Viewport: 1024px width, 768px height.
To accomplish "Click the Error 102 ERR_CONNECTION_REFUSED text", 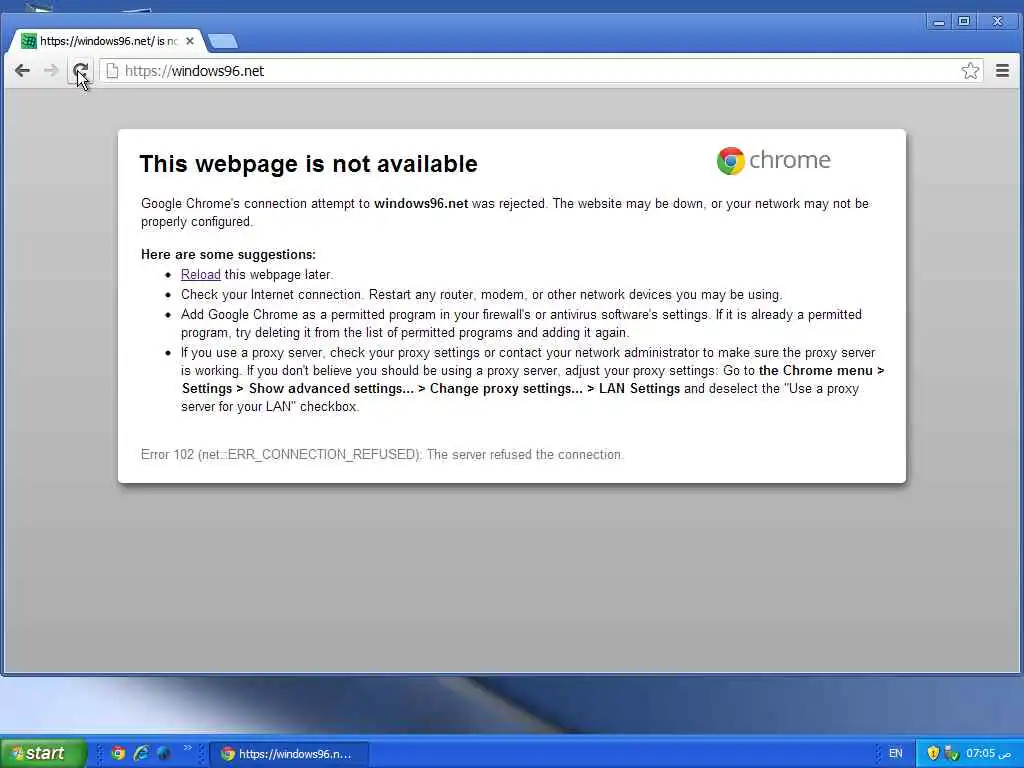I will tap(382, 455).
